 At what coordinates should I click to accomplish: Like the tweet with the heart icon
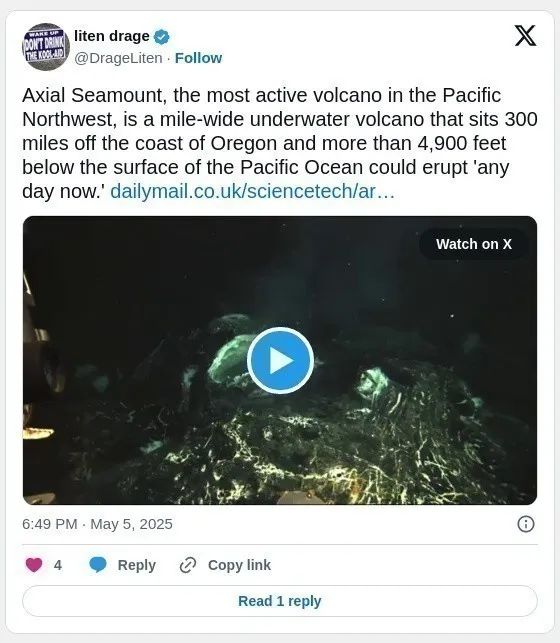34,565
